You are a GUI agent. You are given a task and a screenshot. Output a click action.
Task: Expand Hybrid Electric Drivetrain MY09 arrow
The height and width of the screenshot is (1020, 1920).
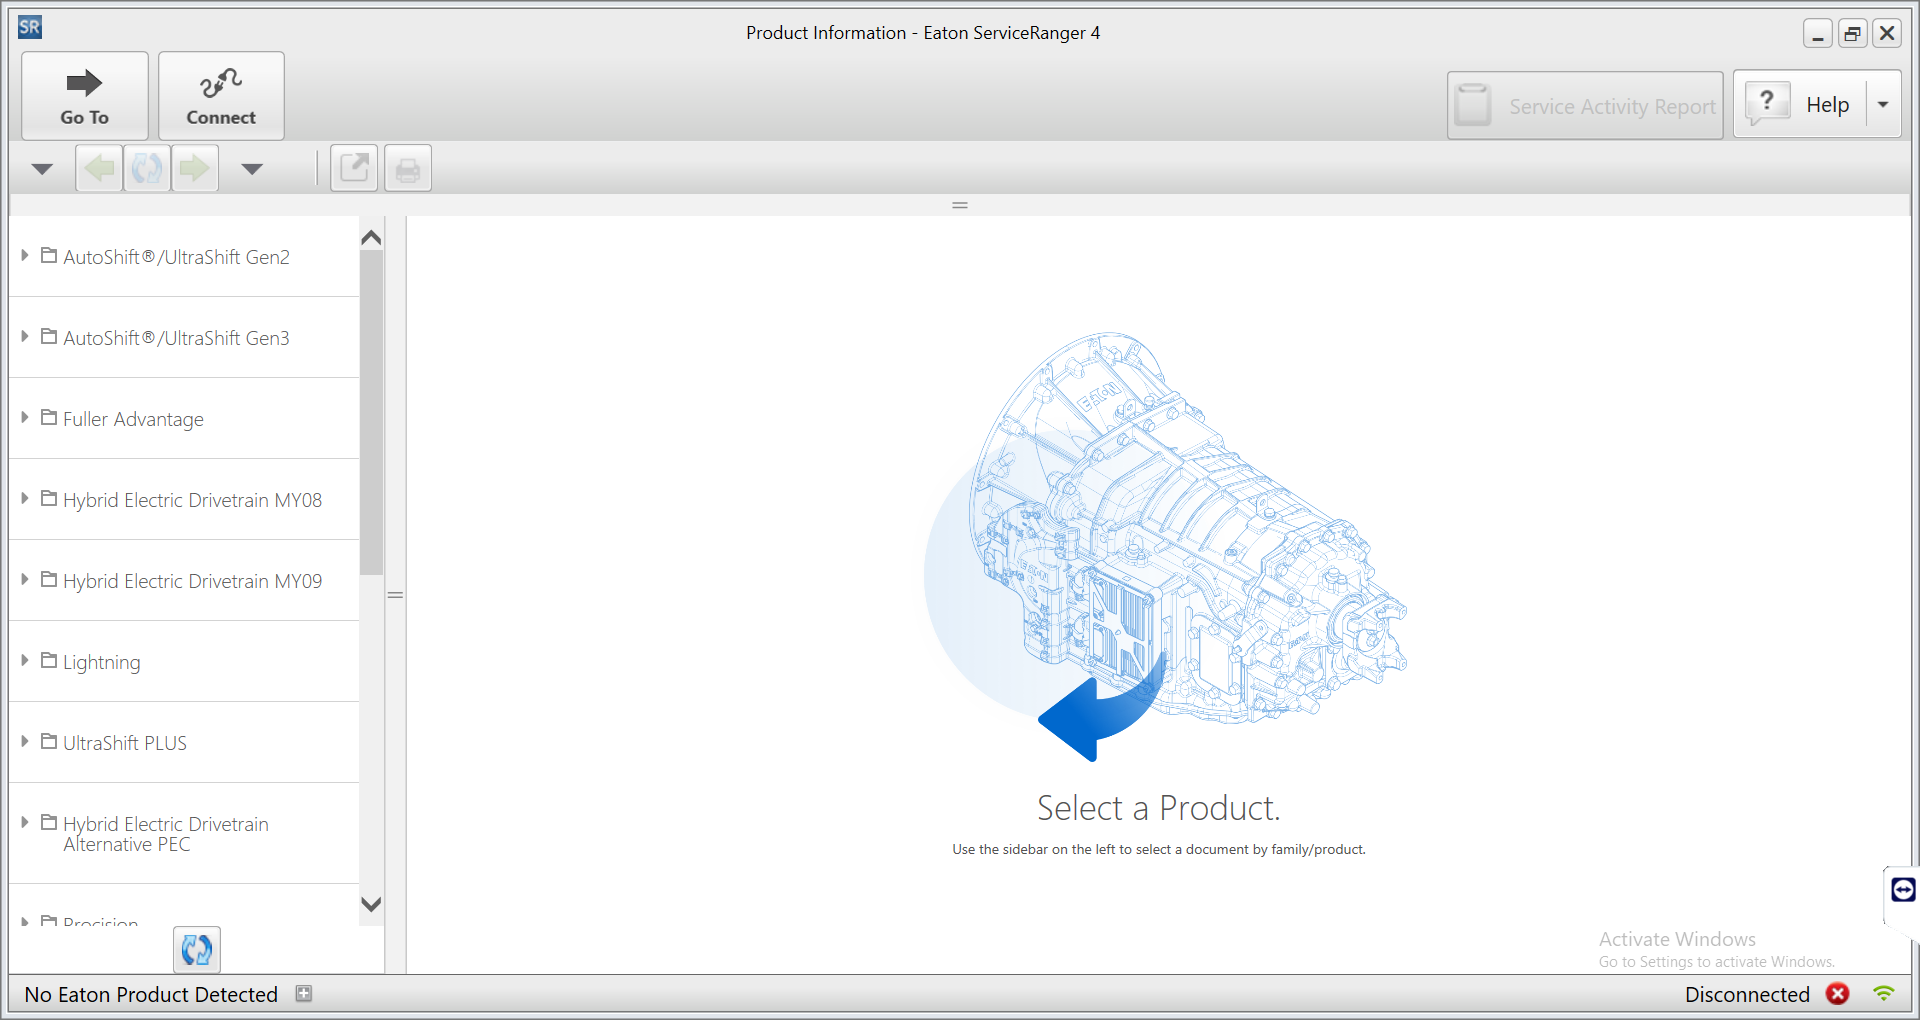click(x=25, y=580)
